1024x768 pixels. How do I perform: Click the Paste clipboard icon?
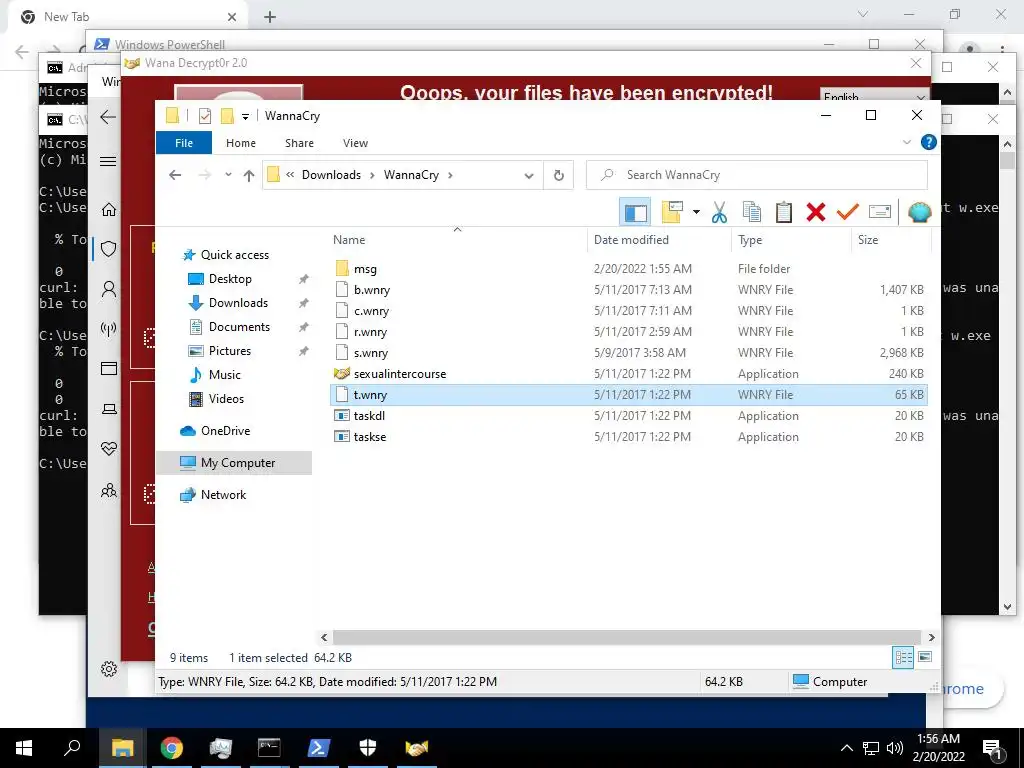[x=784, y=212]
